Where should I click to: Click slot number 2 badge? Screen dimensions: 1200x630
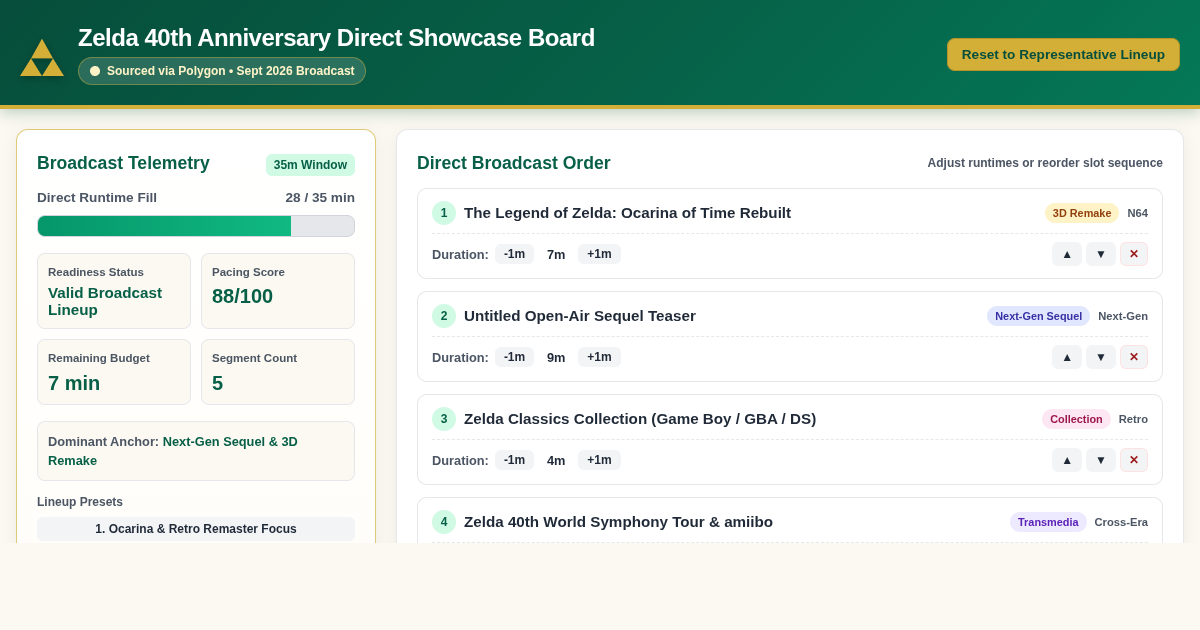444,316
